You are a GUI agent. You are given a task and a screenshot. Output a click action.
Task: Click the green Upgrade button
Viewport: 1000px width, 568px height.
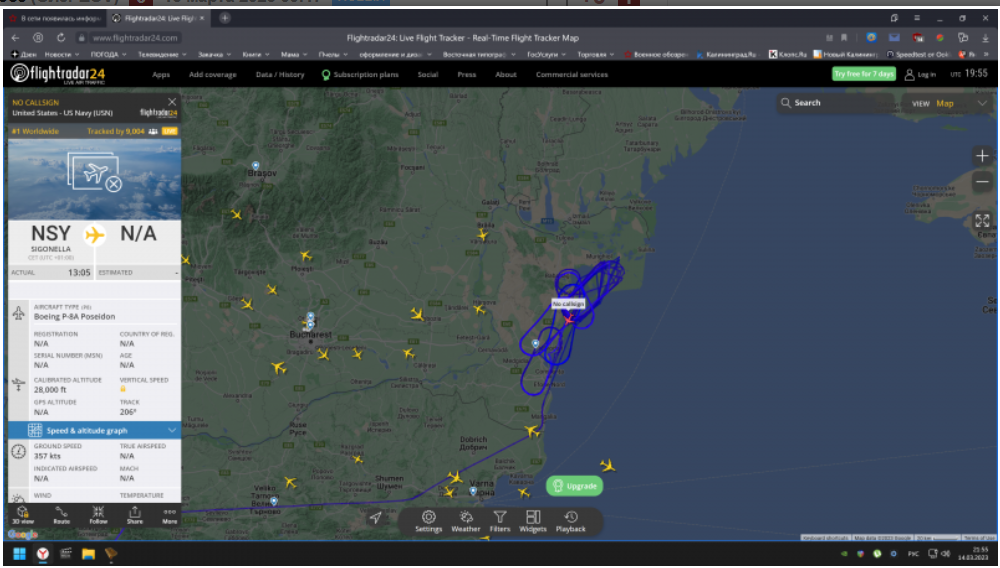click(575, 486)
